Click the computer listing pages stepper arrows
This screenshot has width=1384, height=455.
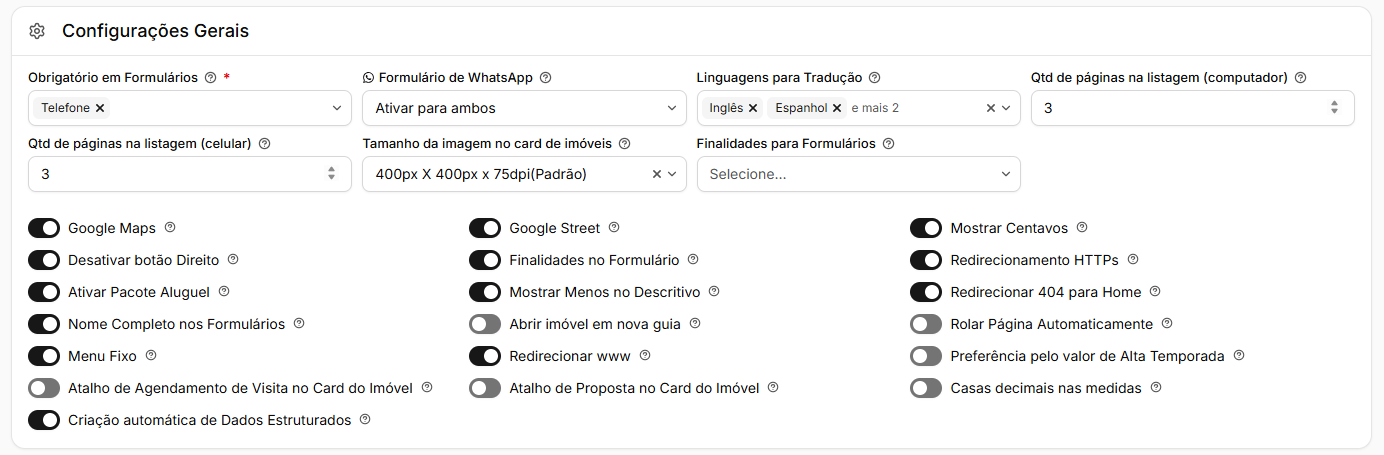click(1334, 108)
